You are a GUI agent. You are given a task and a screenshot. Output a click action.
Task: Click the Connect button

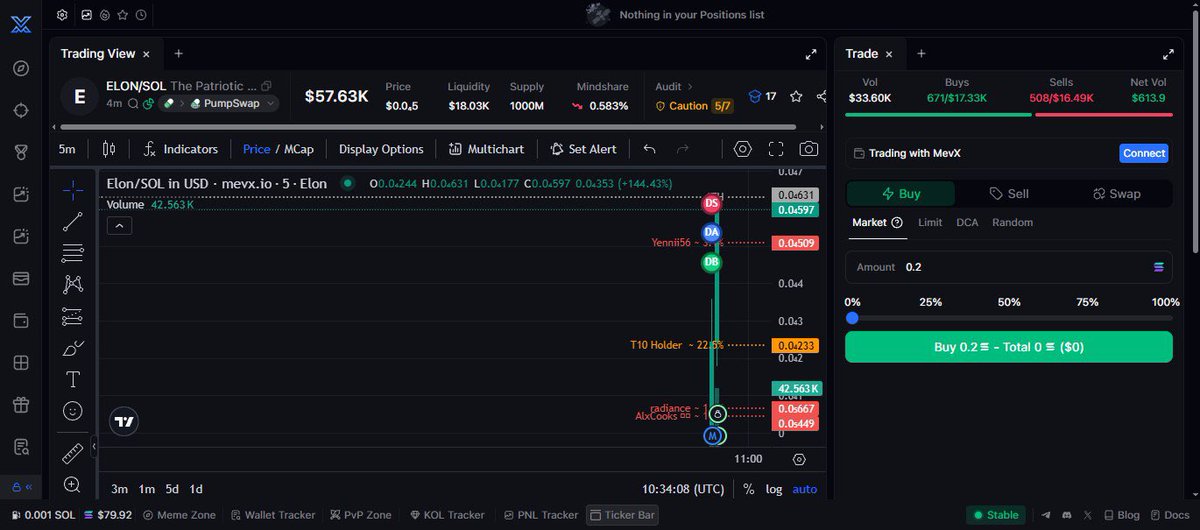click(1144, 153)
